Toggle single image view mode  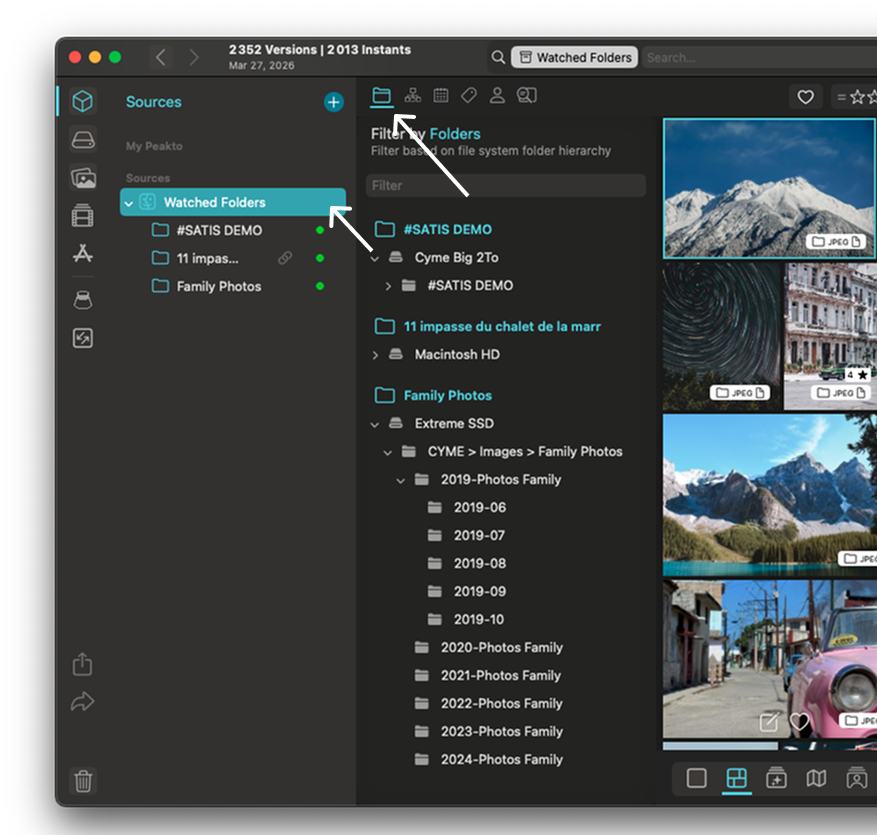pos(697,778)
